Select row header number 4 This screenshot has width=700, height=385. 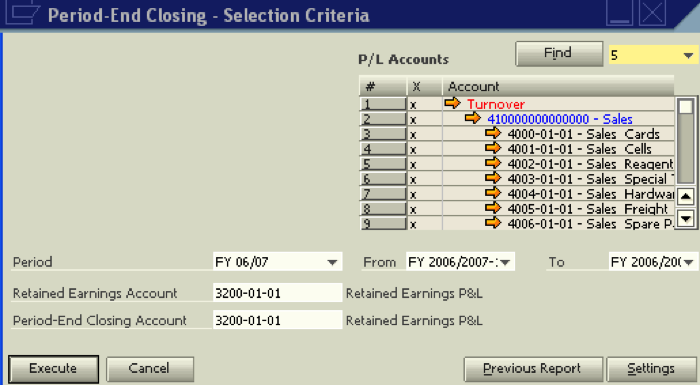[x=383, y=149]
